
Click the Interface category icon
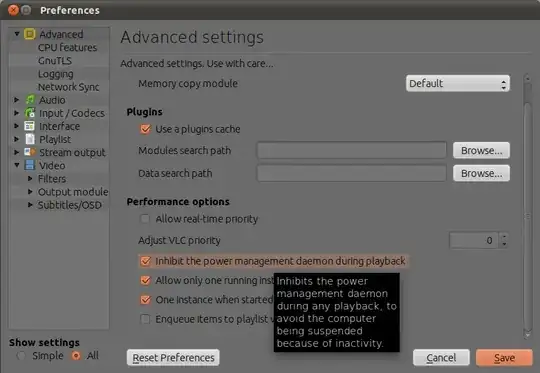coord(30,126)
